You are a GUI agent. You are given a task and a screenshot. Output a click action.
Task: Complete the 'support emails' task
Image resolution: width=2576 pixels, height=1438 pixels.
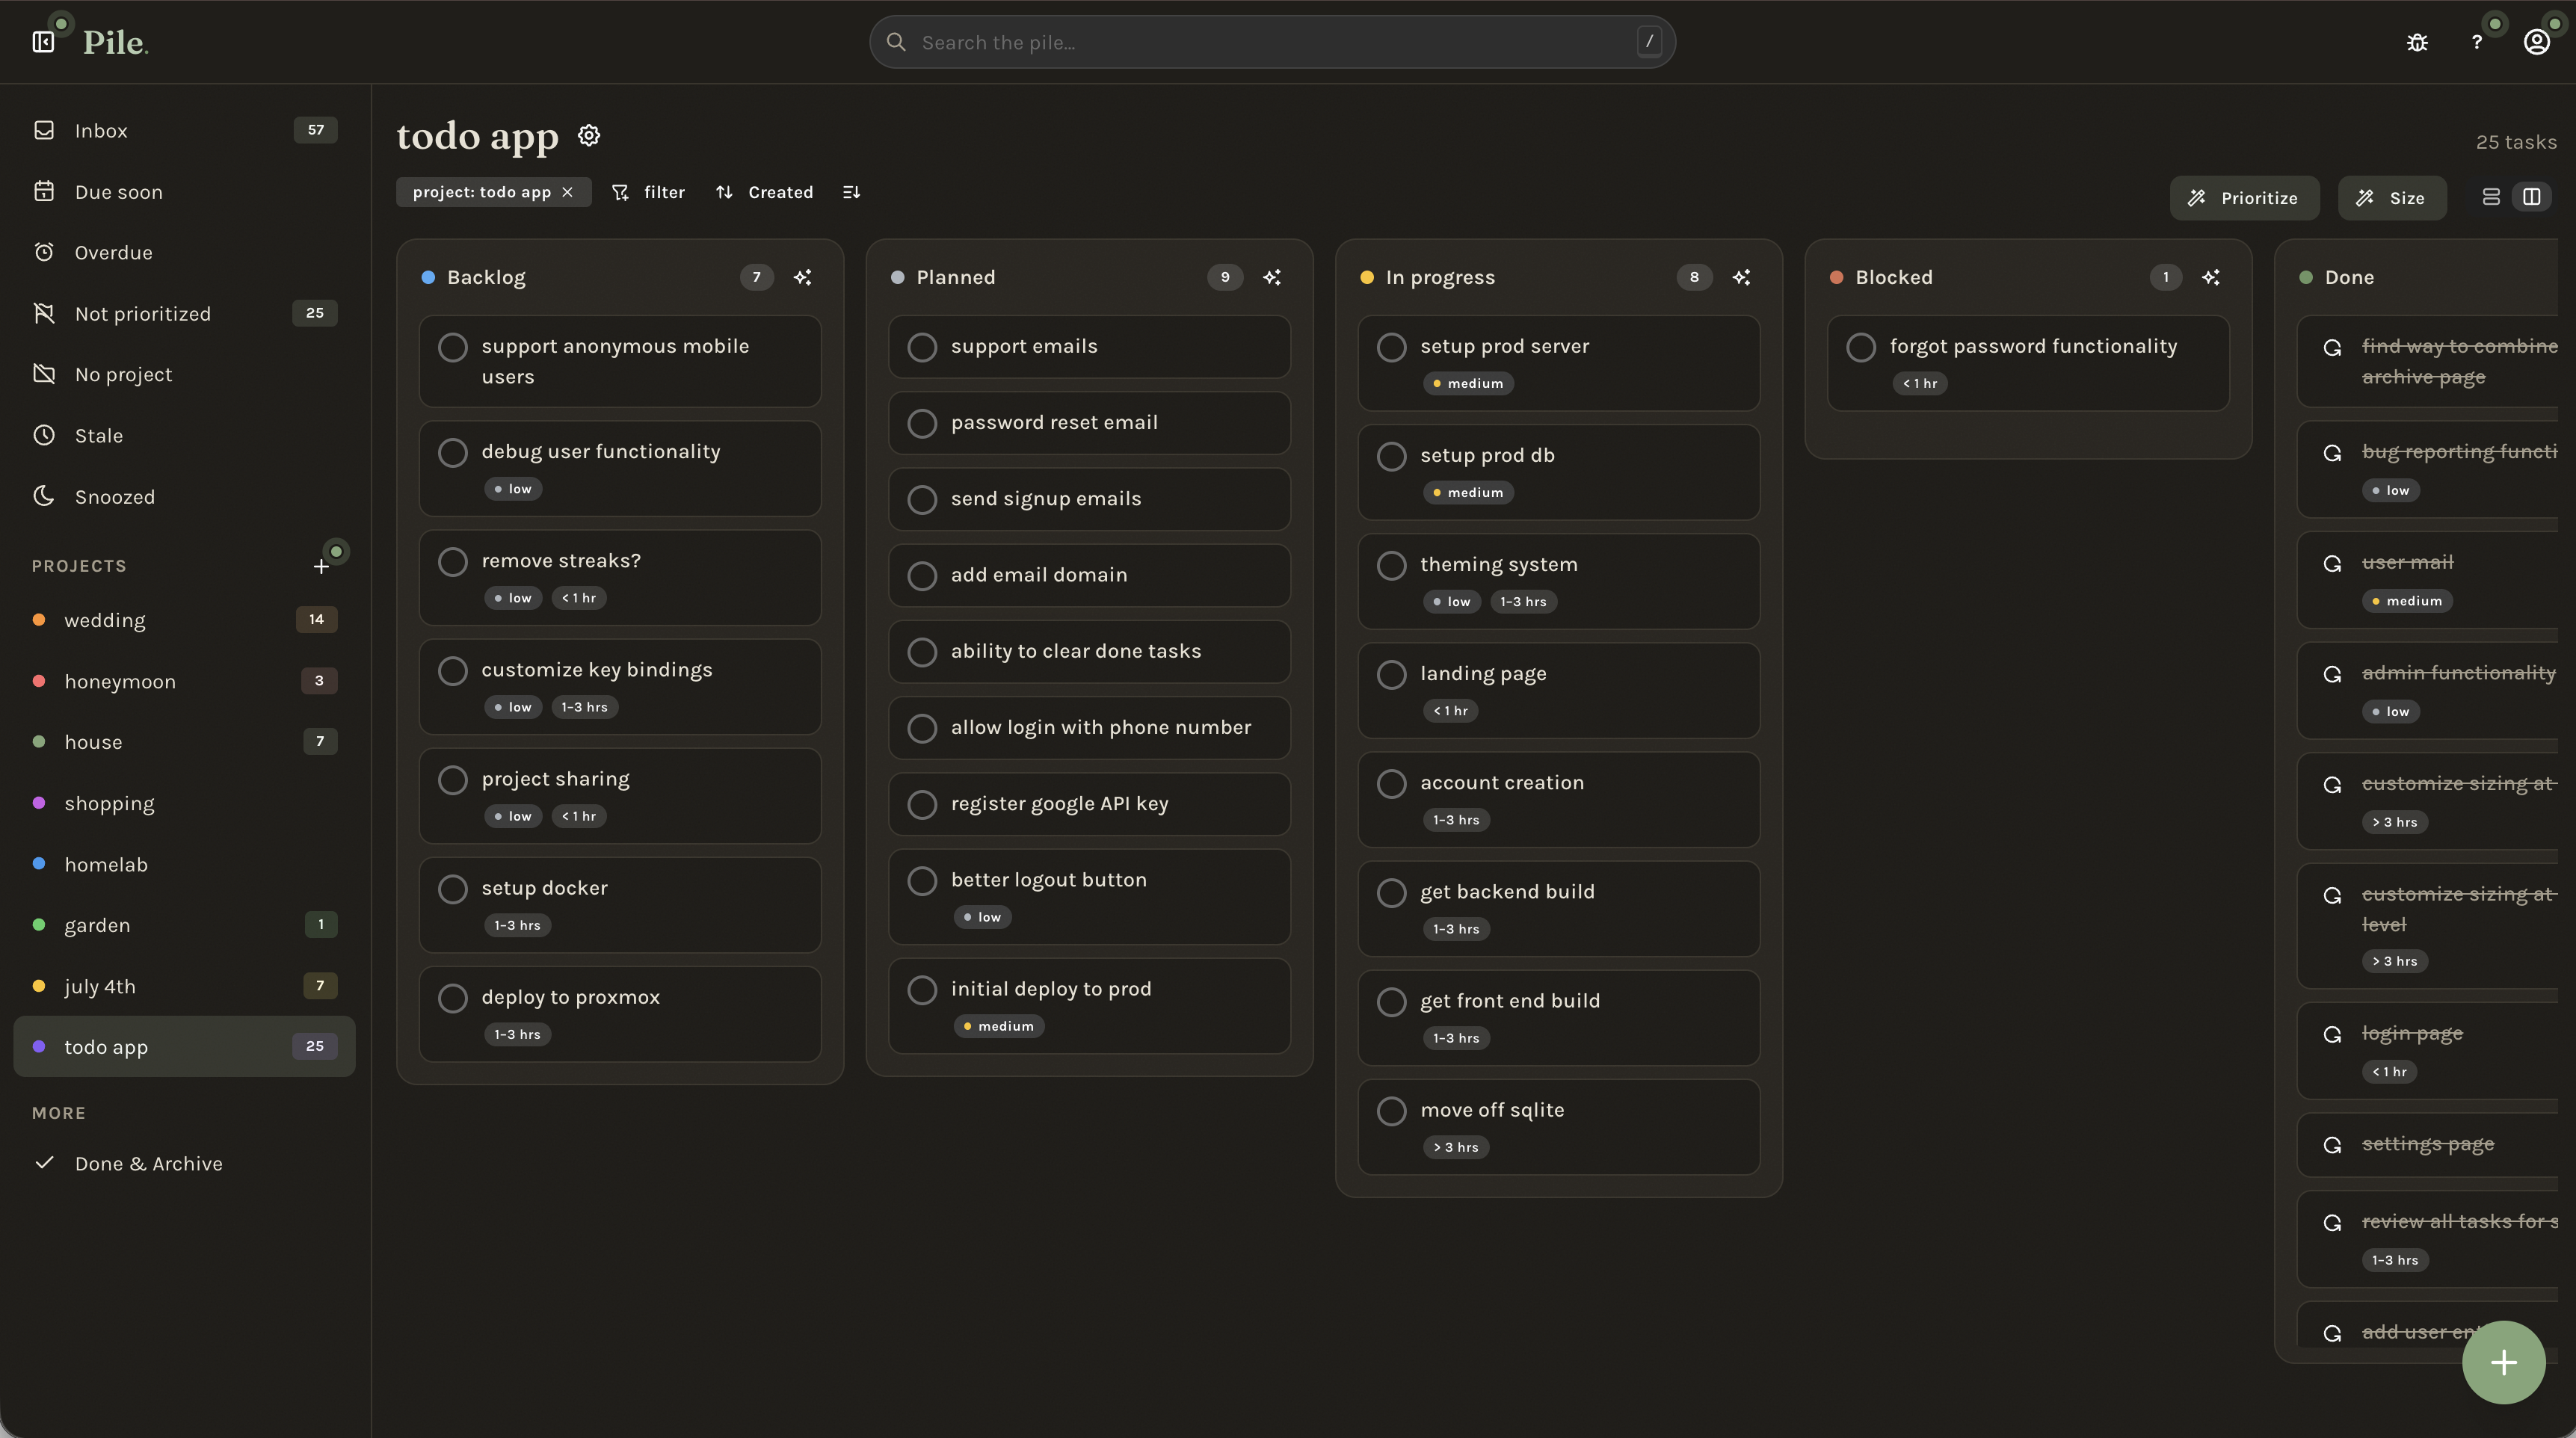(x=922, y=347)
